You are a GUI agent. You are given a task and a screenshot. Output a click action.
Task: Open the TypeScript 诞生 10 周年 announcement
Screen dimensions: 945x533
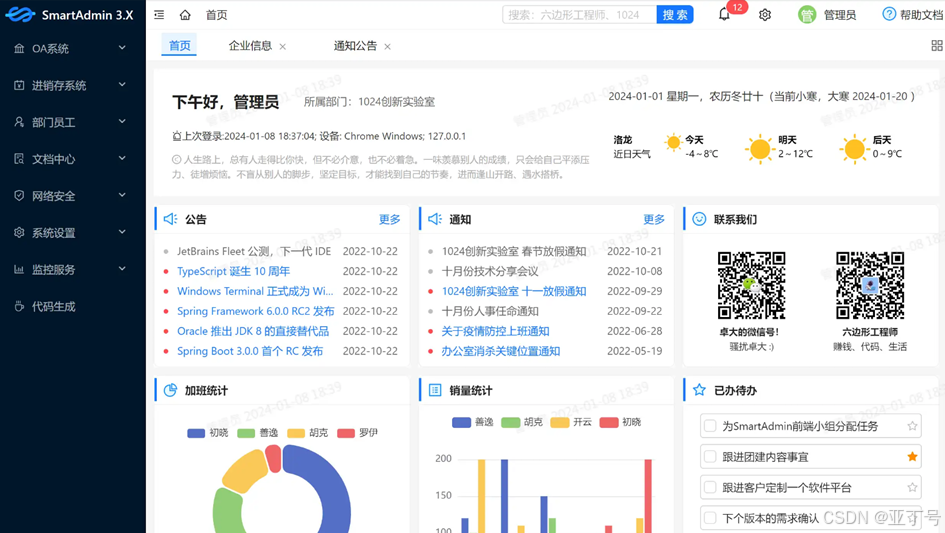233,271
